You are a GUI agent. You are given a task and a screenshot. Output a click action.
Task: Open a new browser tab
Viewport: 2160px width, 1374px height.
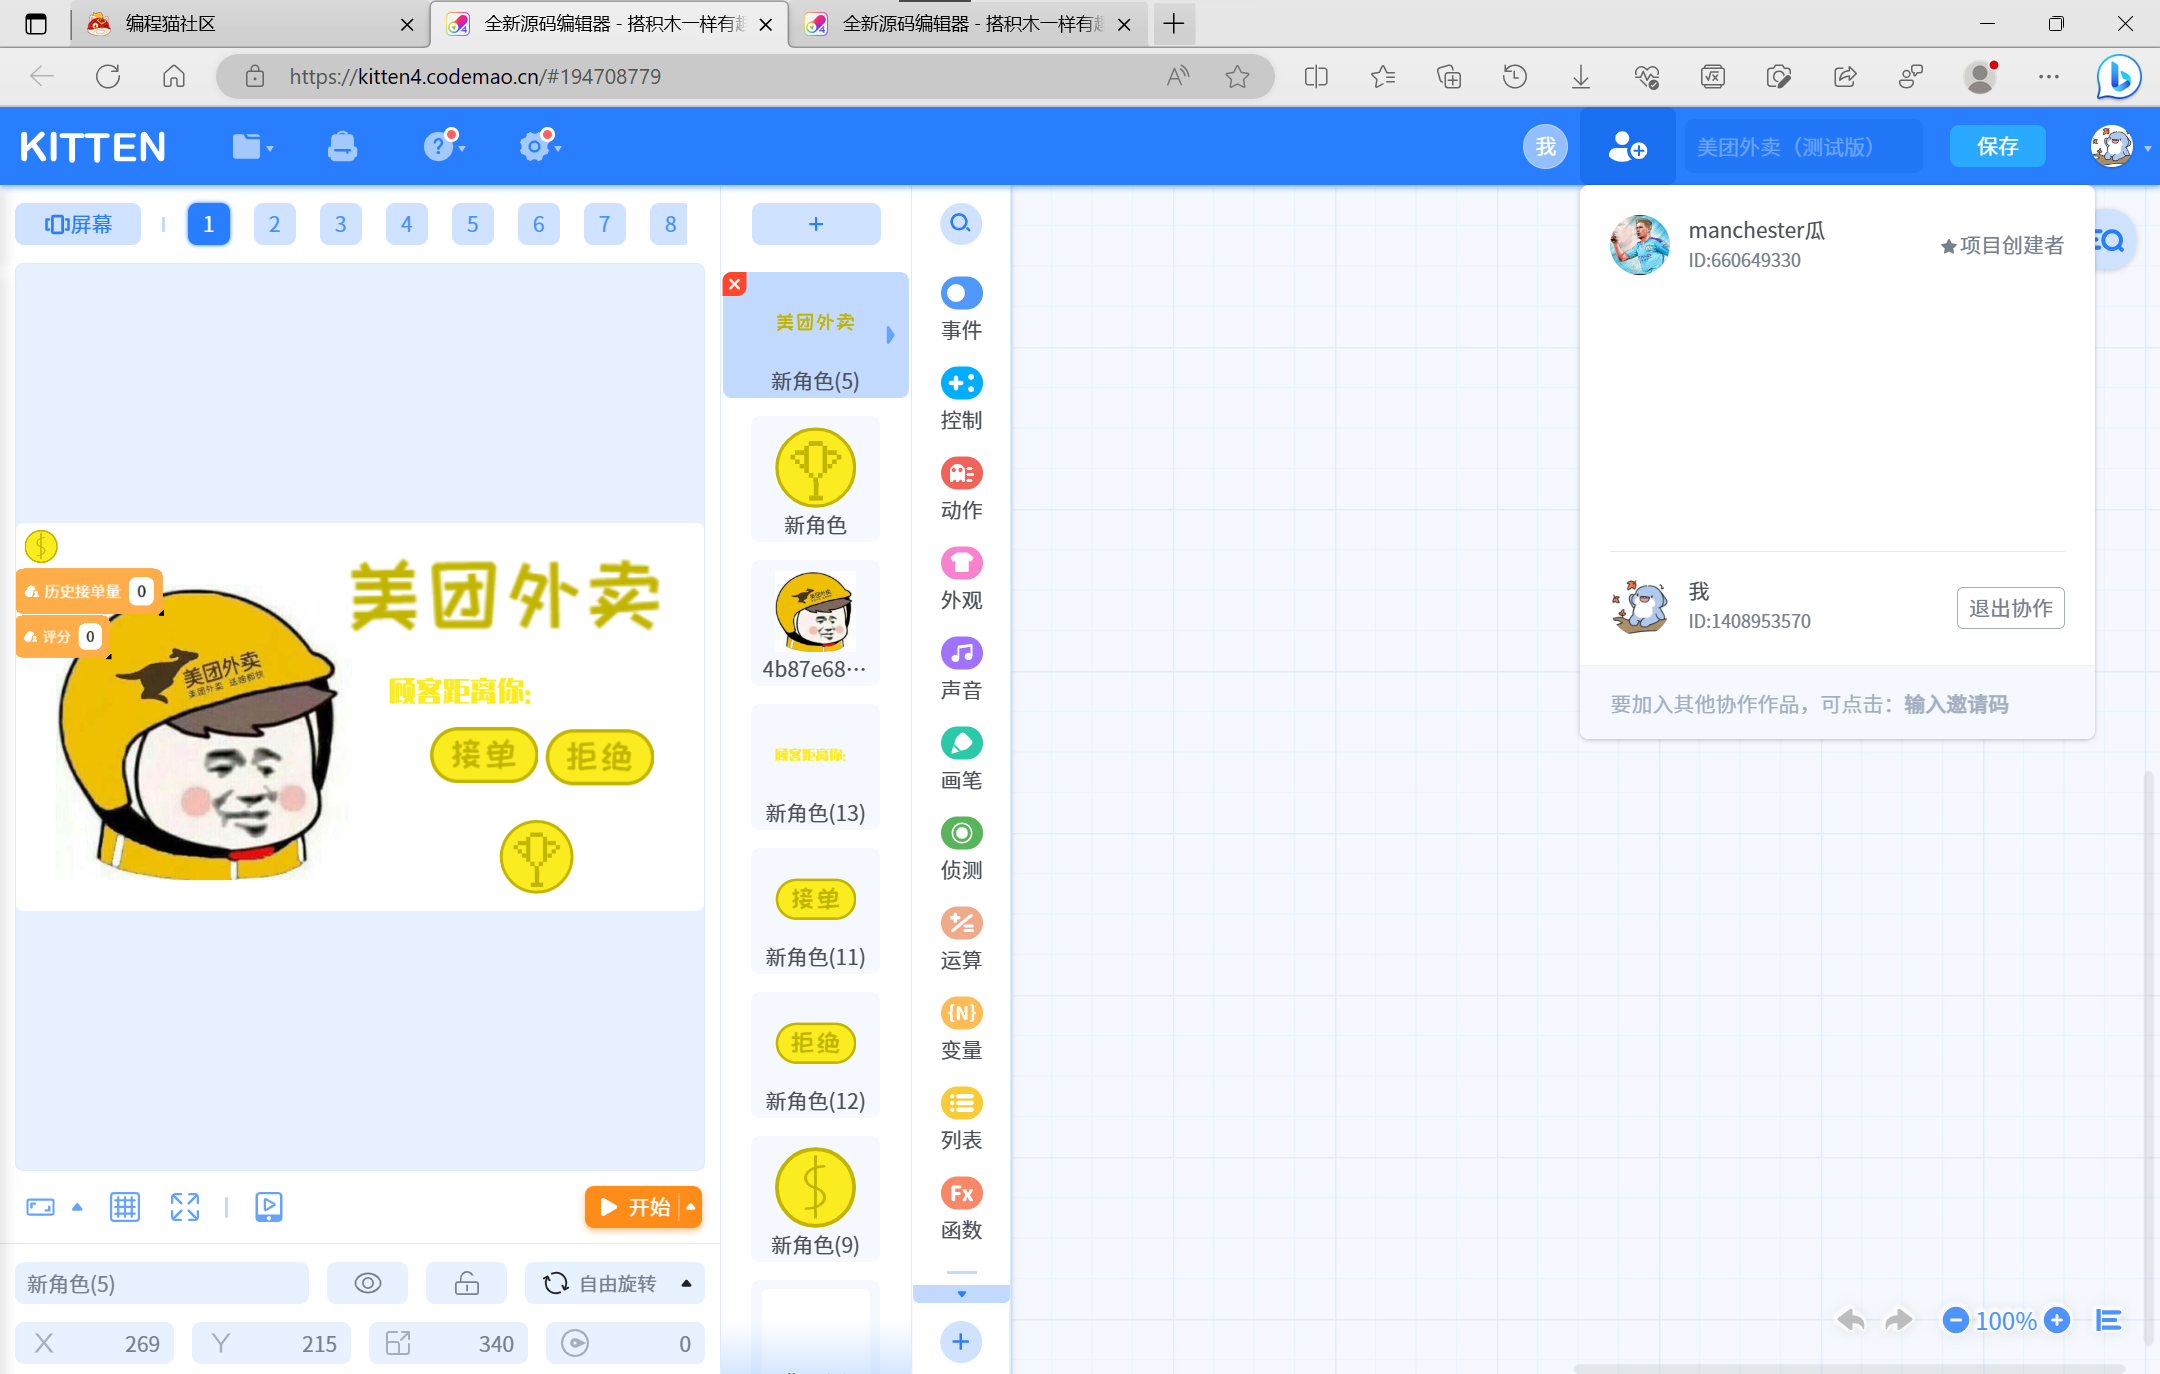pos(1174,24)
